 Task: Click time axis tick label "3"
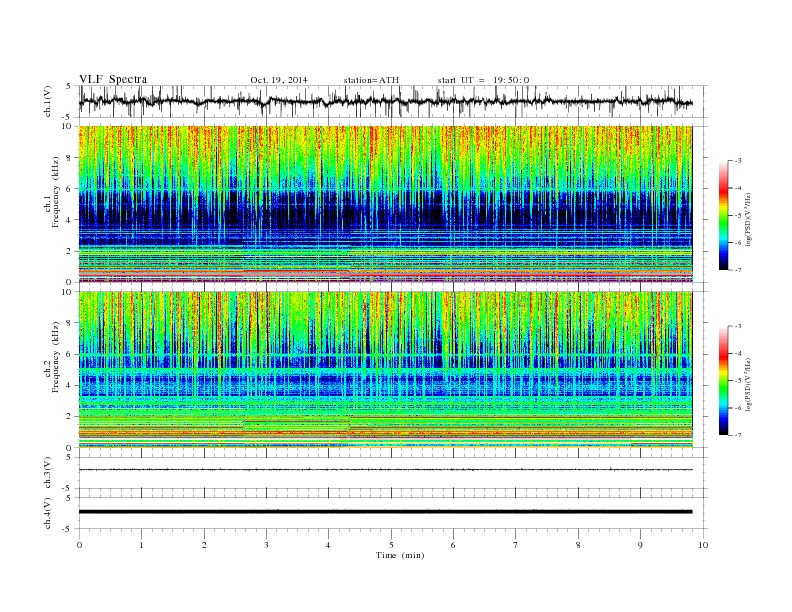(x=266, y=545)
